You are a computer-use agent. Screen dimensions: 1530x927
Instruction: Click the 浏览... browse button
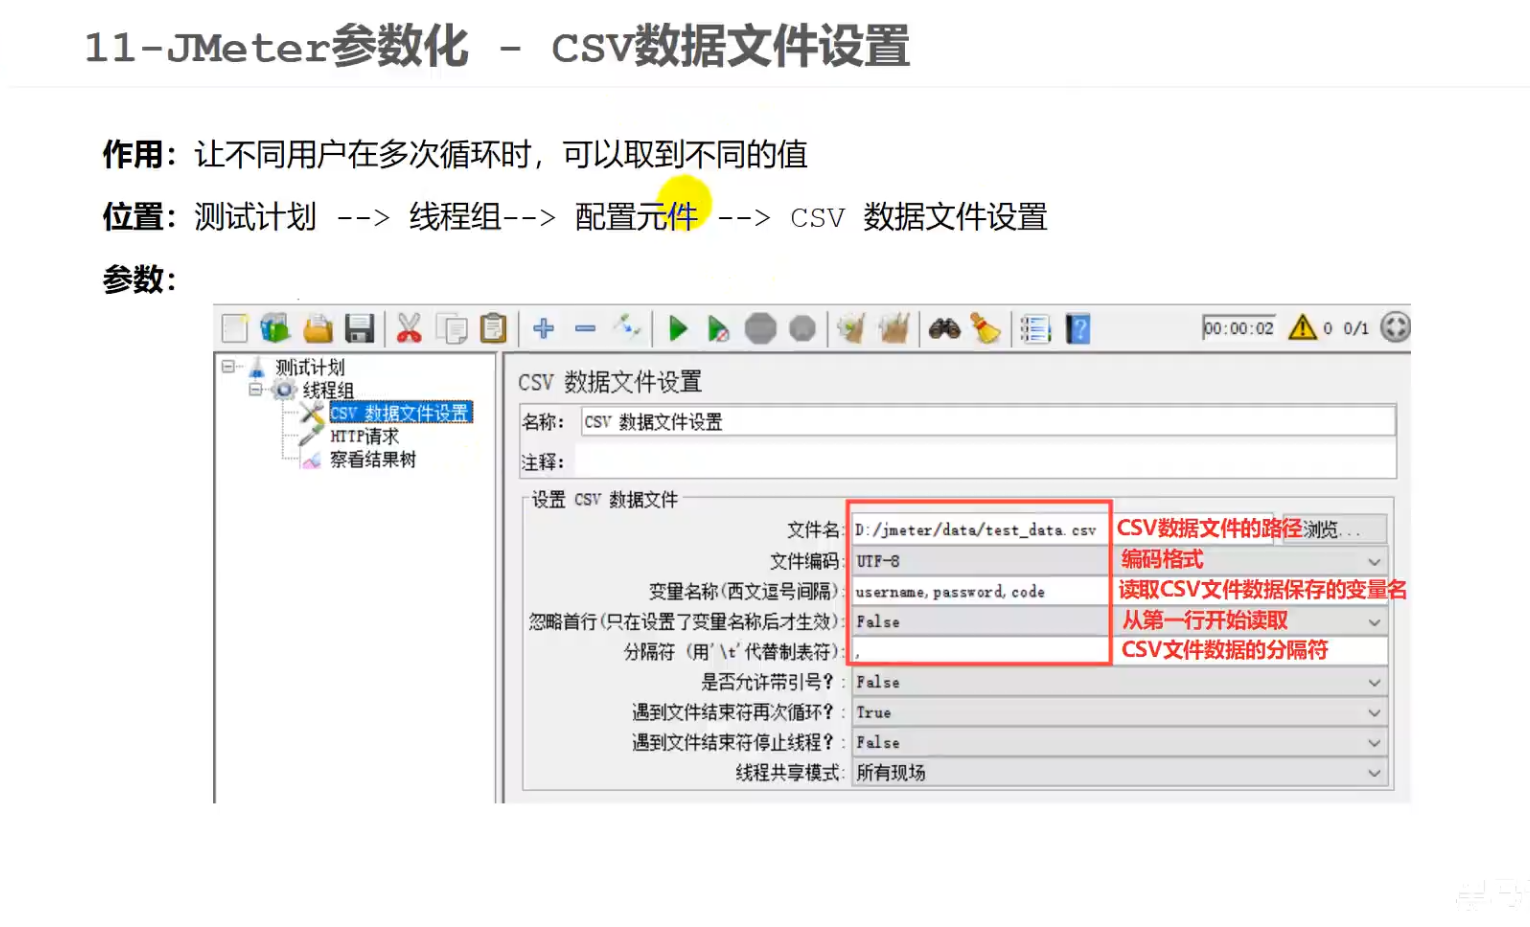point(1335,529)
